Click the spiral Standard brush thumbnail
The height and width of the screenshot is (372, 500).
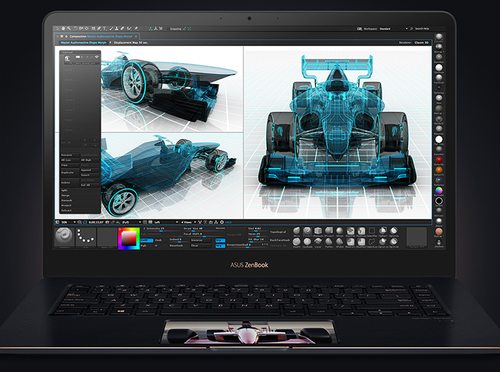click(64, 236)
